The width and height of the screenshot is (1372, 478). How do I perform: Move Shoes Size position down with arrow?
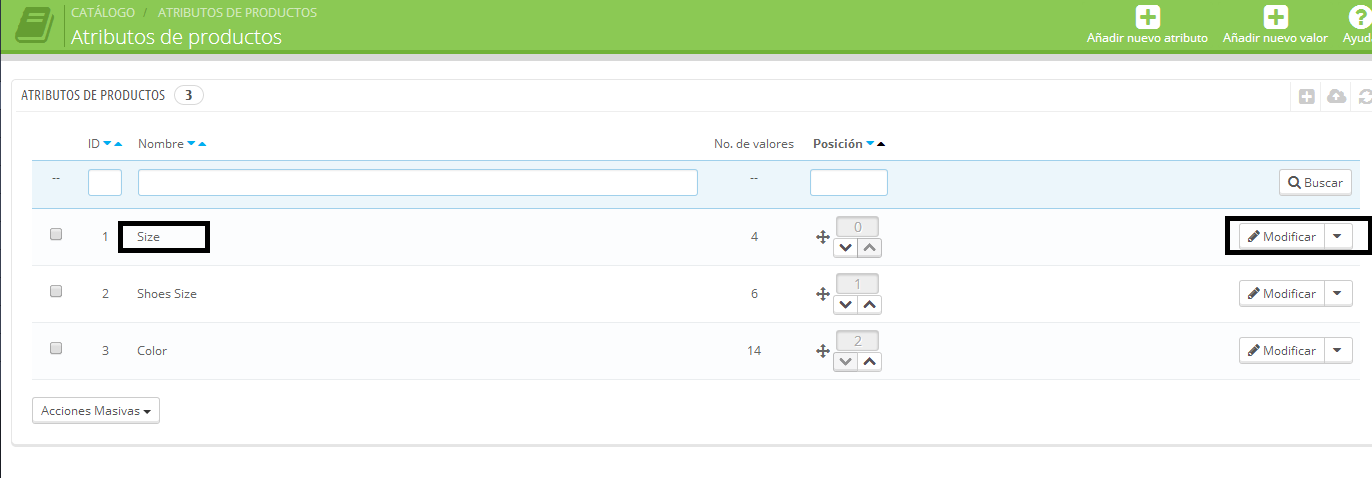click(847, 305)
